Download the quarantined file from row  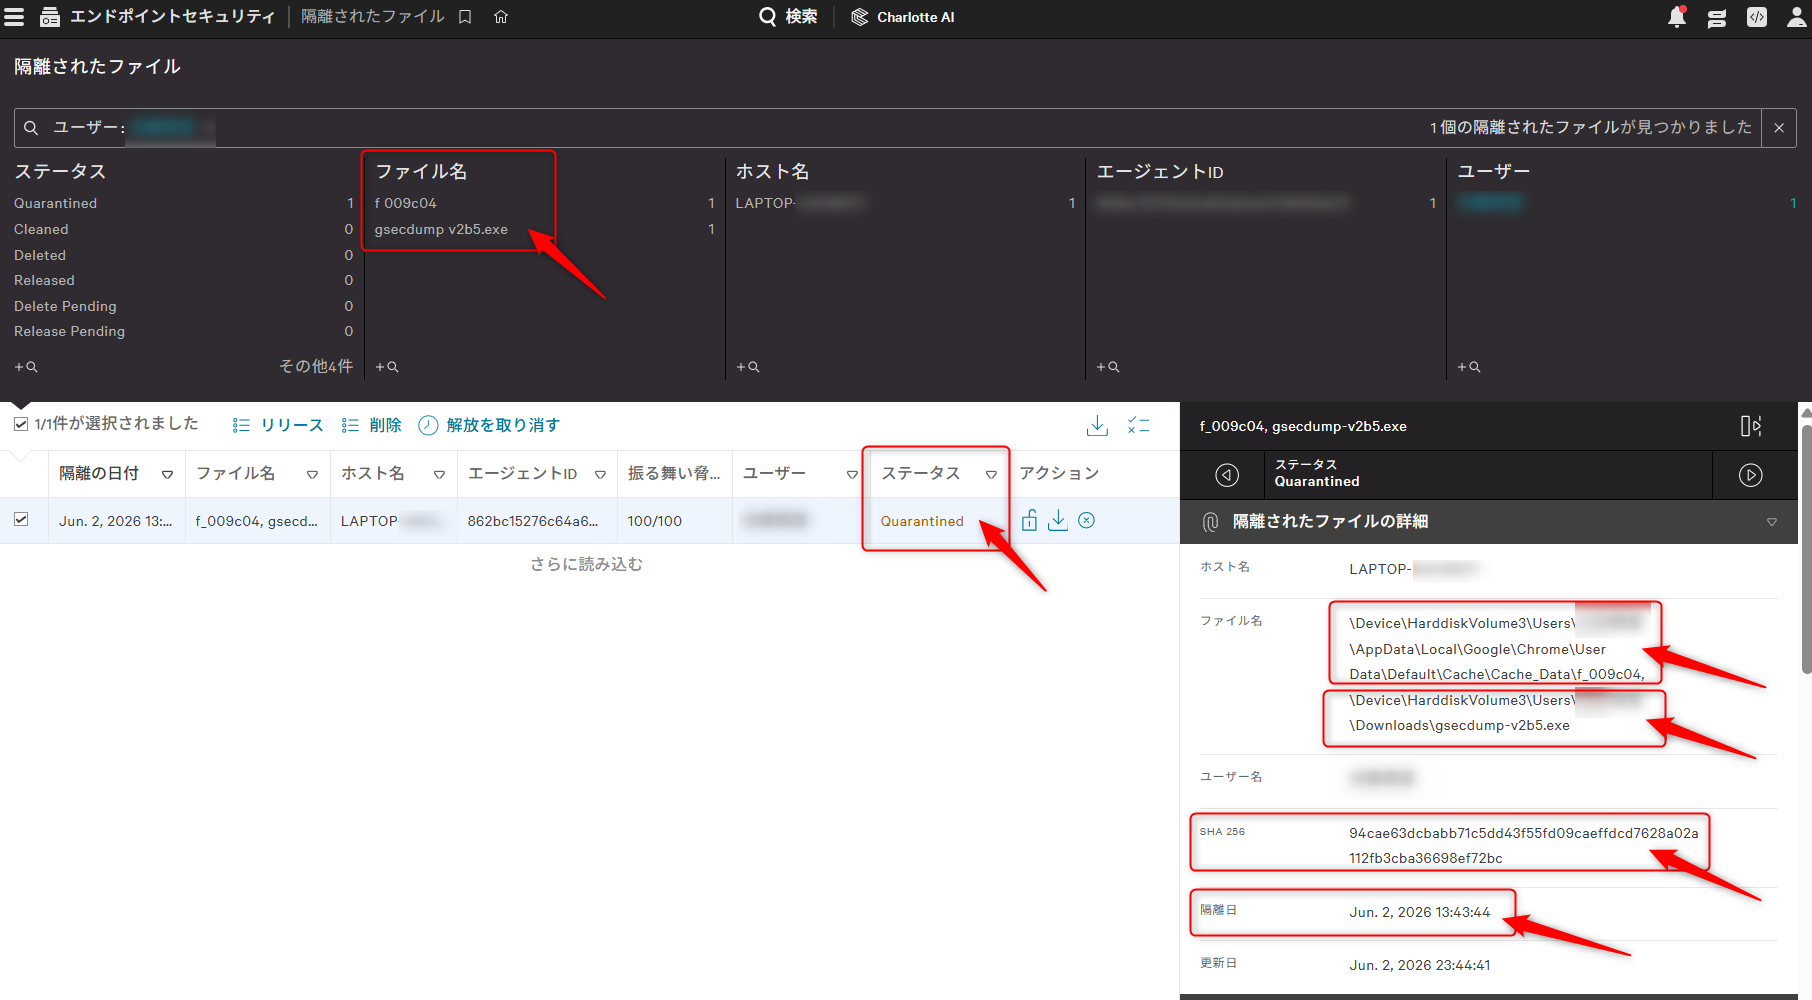click(1058, 520)
